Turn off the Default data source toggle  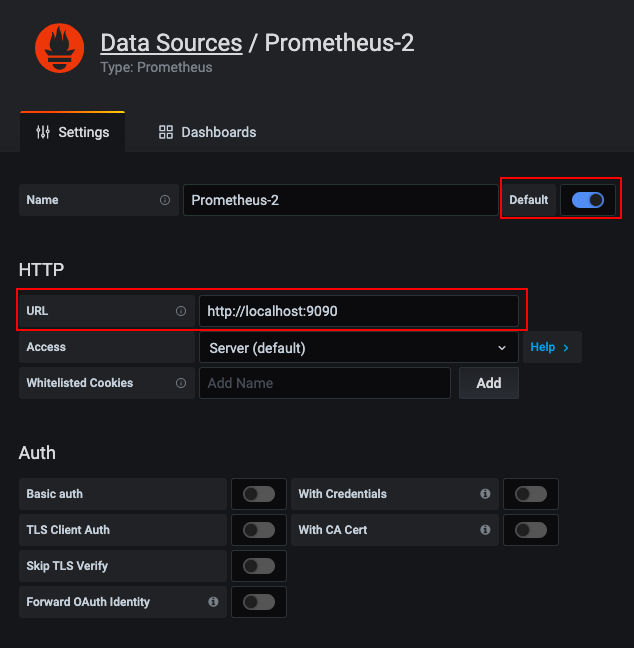[x=588, y=200]
